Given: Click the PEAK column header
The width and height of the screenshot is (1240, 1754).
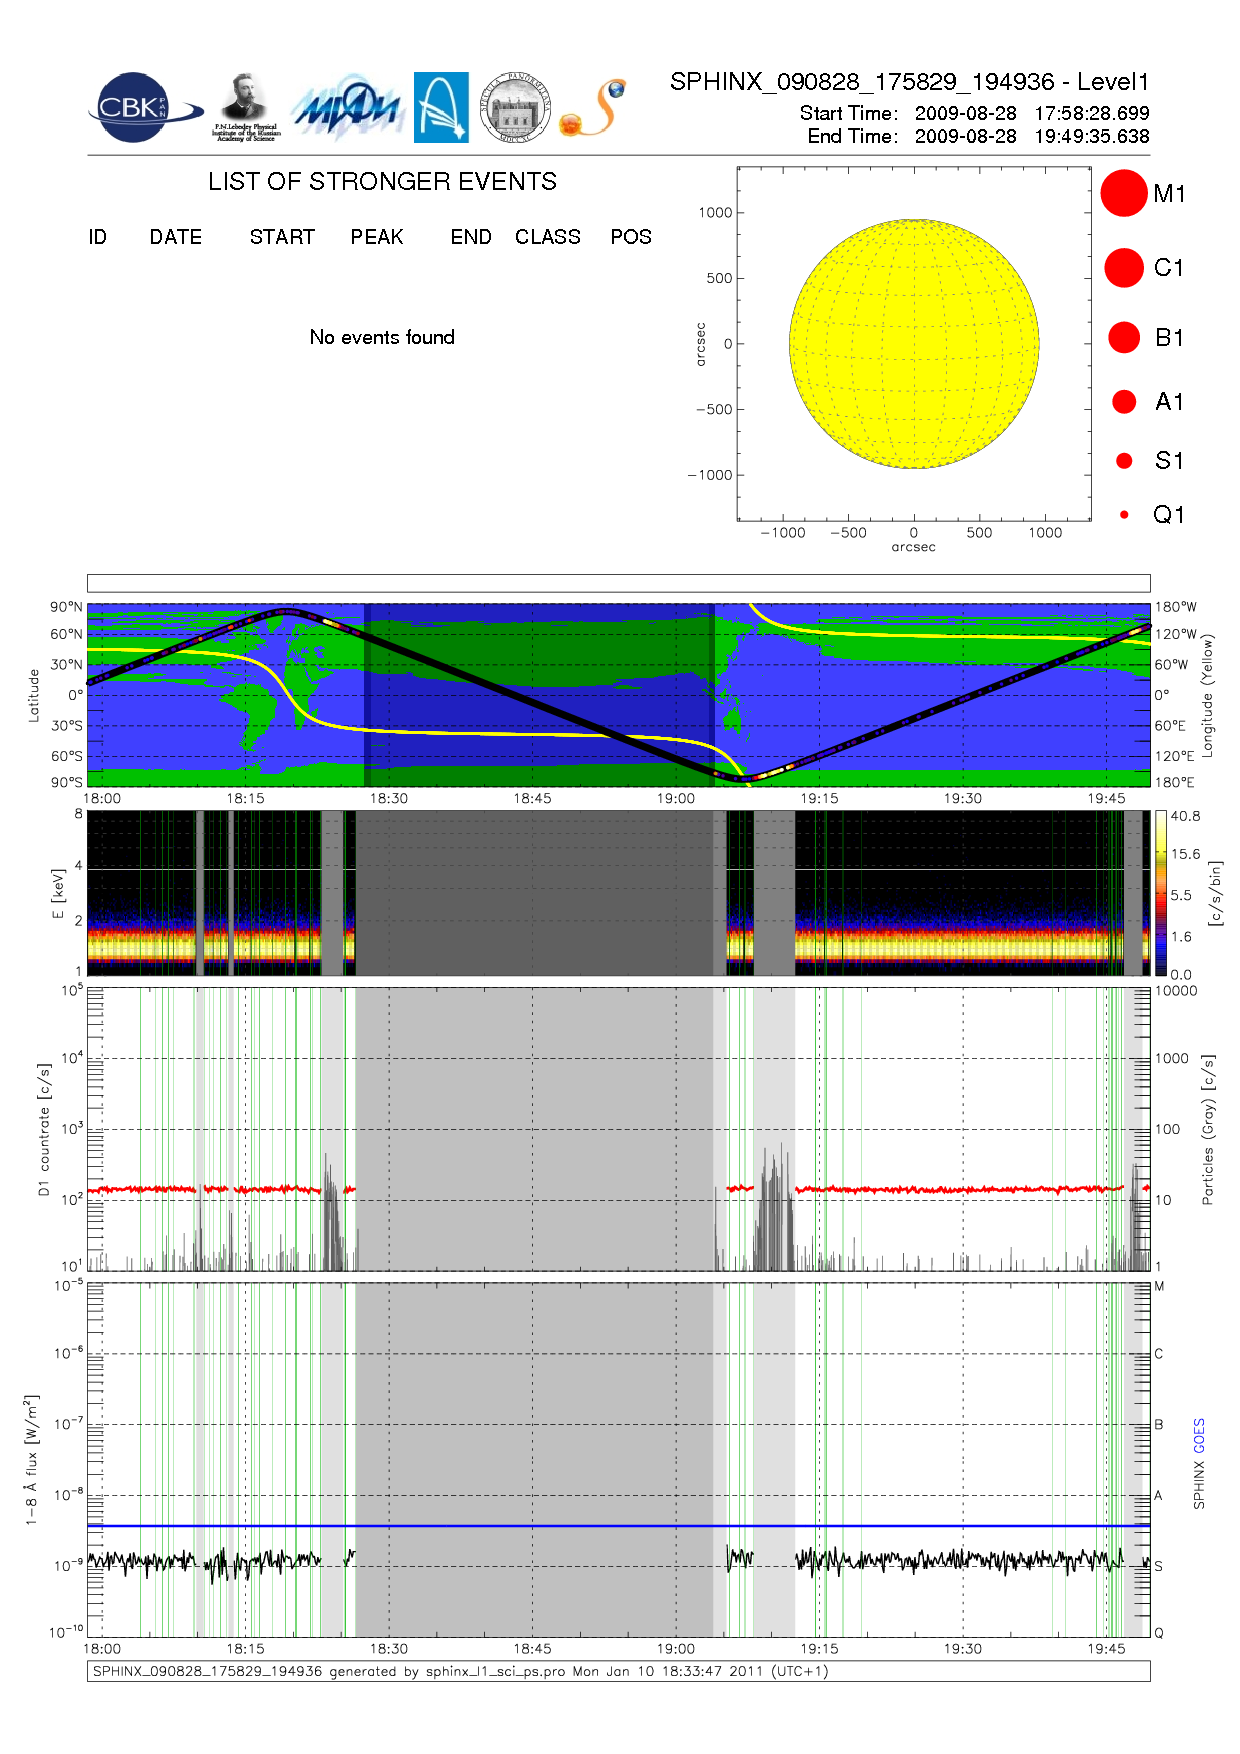Looking at the screenshot, I should click(377, 237).
